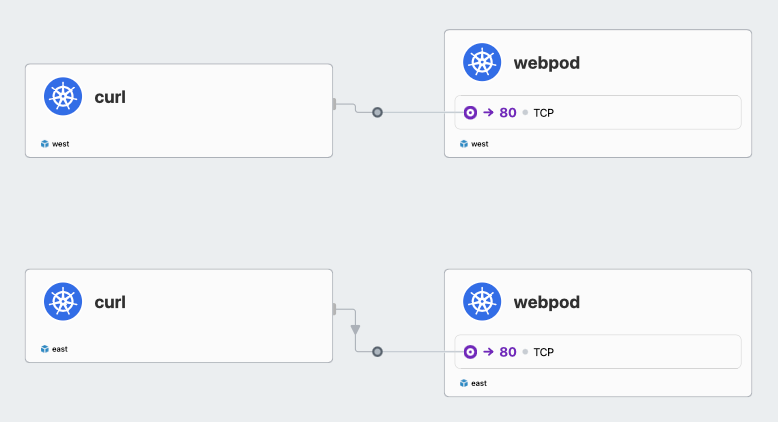Viewport: 778px width, 422px height.
Task: Select the flow circle node on west connection
Action: point(378,113)
